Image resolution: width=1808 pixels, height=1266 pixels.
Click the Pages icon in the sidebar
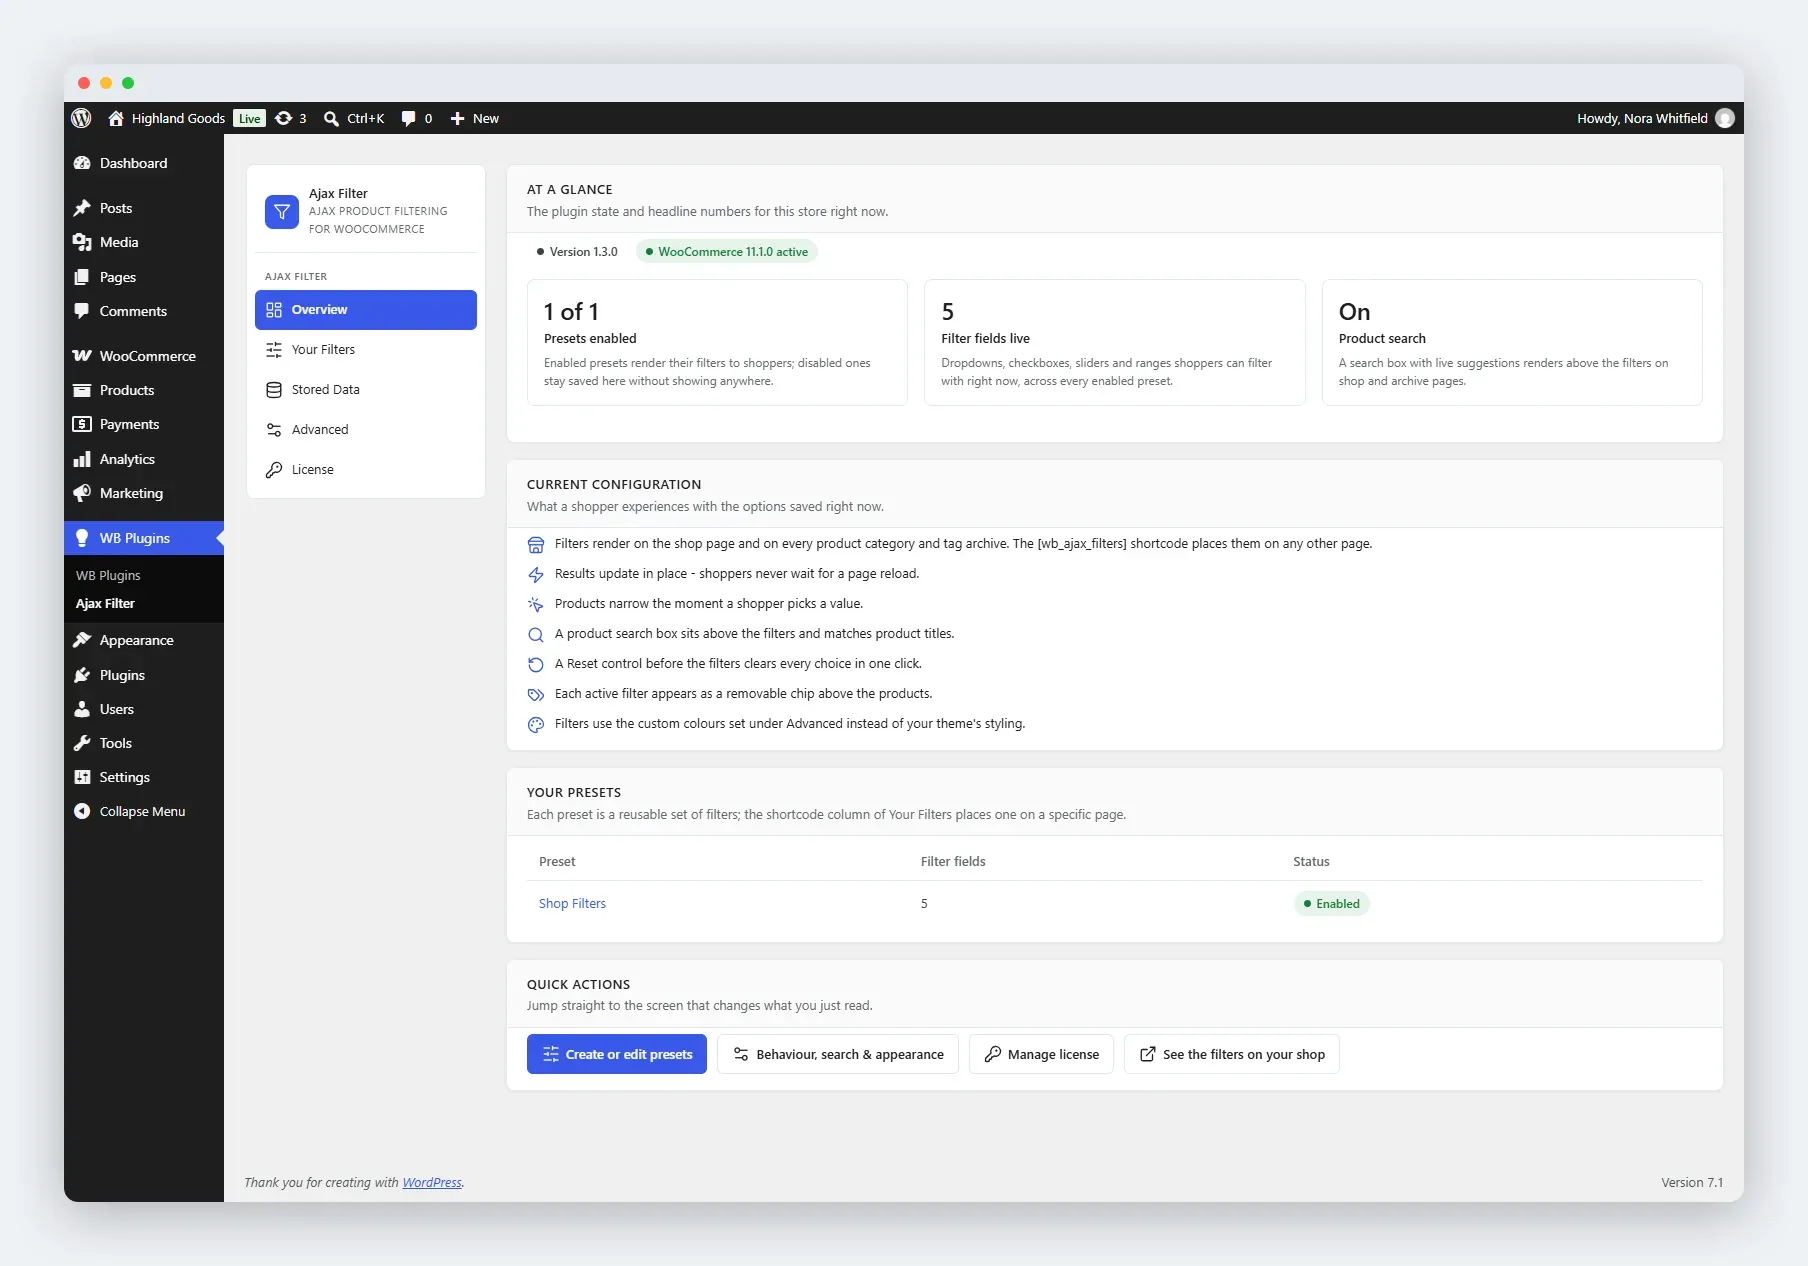(82, 277)
